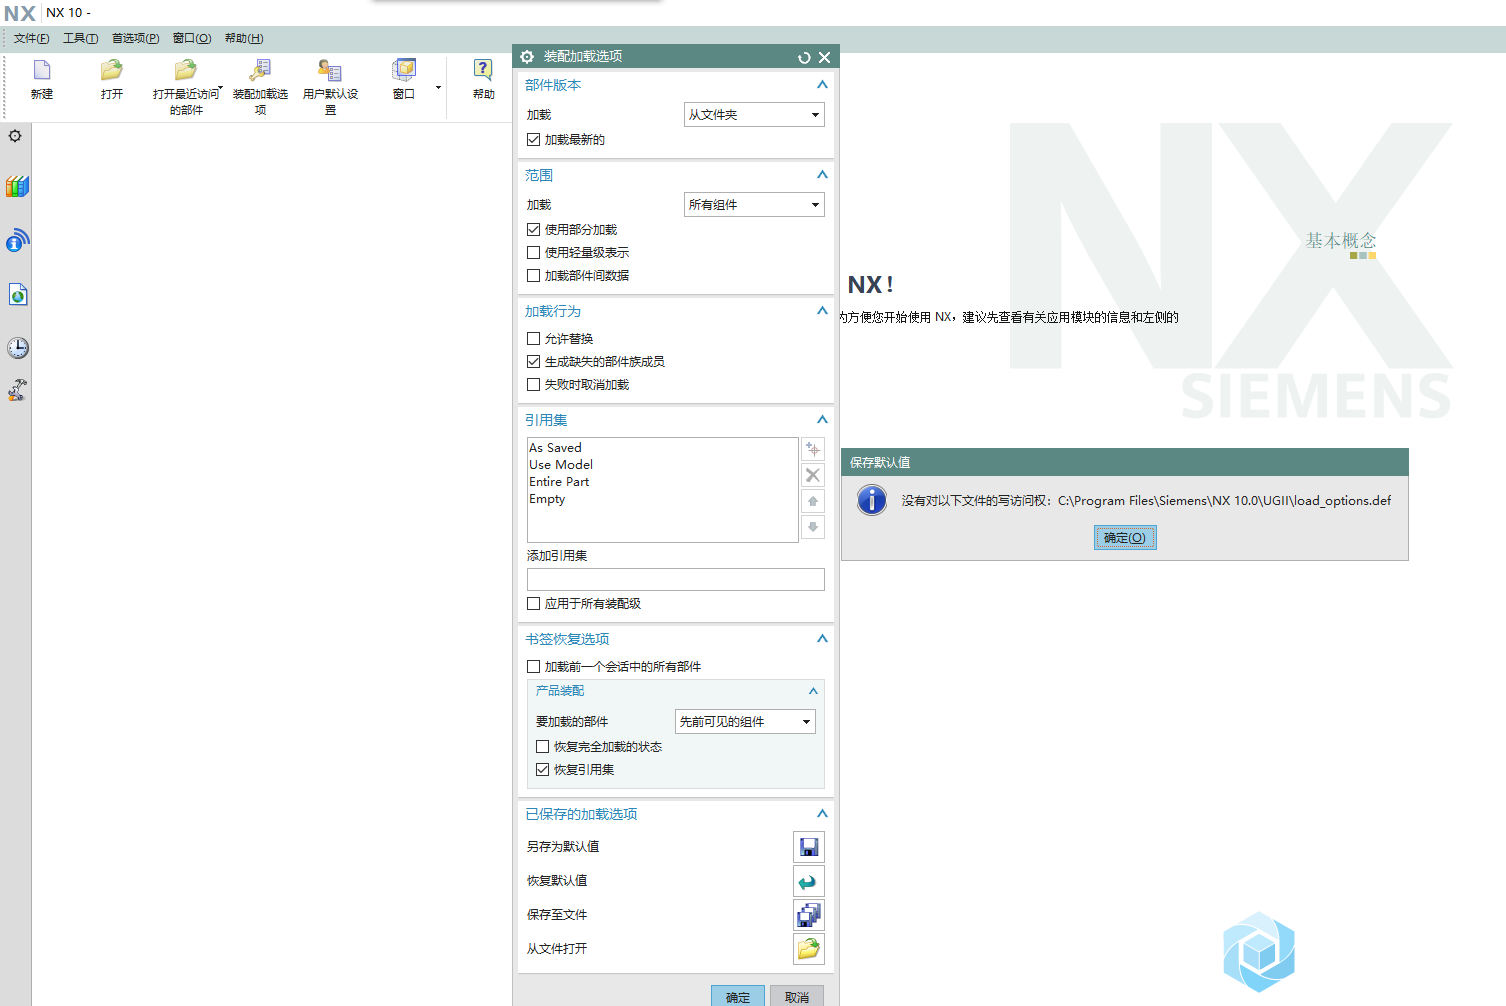Collapse the 书签恢复选项 section
This screenshot has width=1506, height=1006.
(822, 639)
